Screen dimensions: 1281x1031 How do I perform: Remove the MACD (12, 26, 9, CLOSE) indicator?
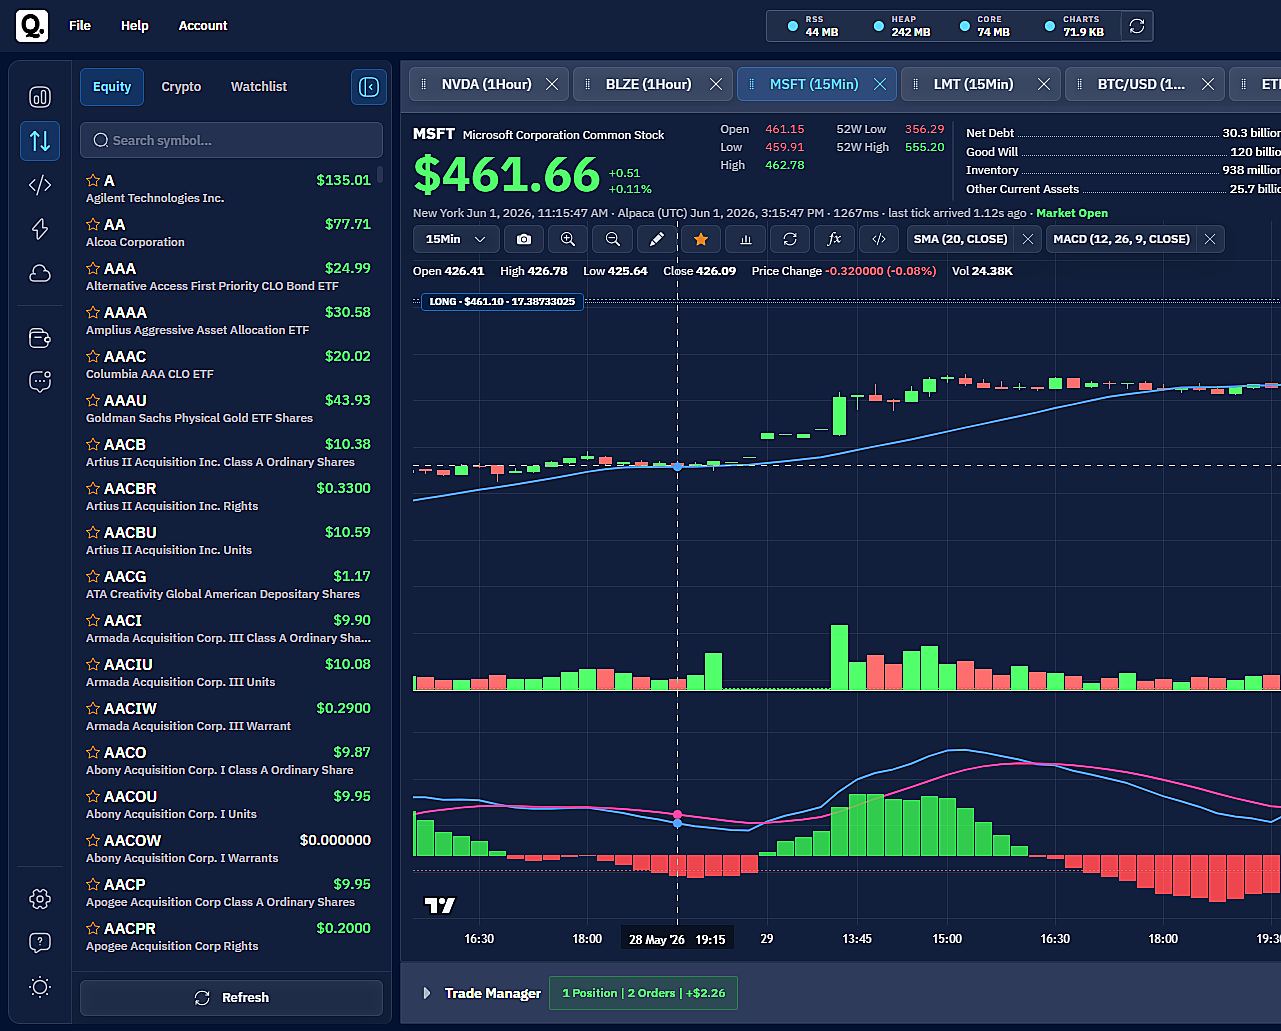1210,239
